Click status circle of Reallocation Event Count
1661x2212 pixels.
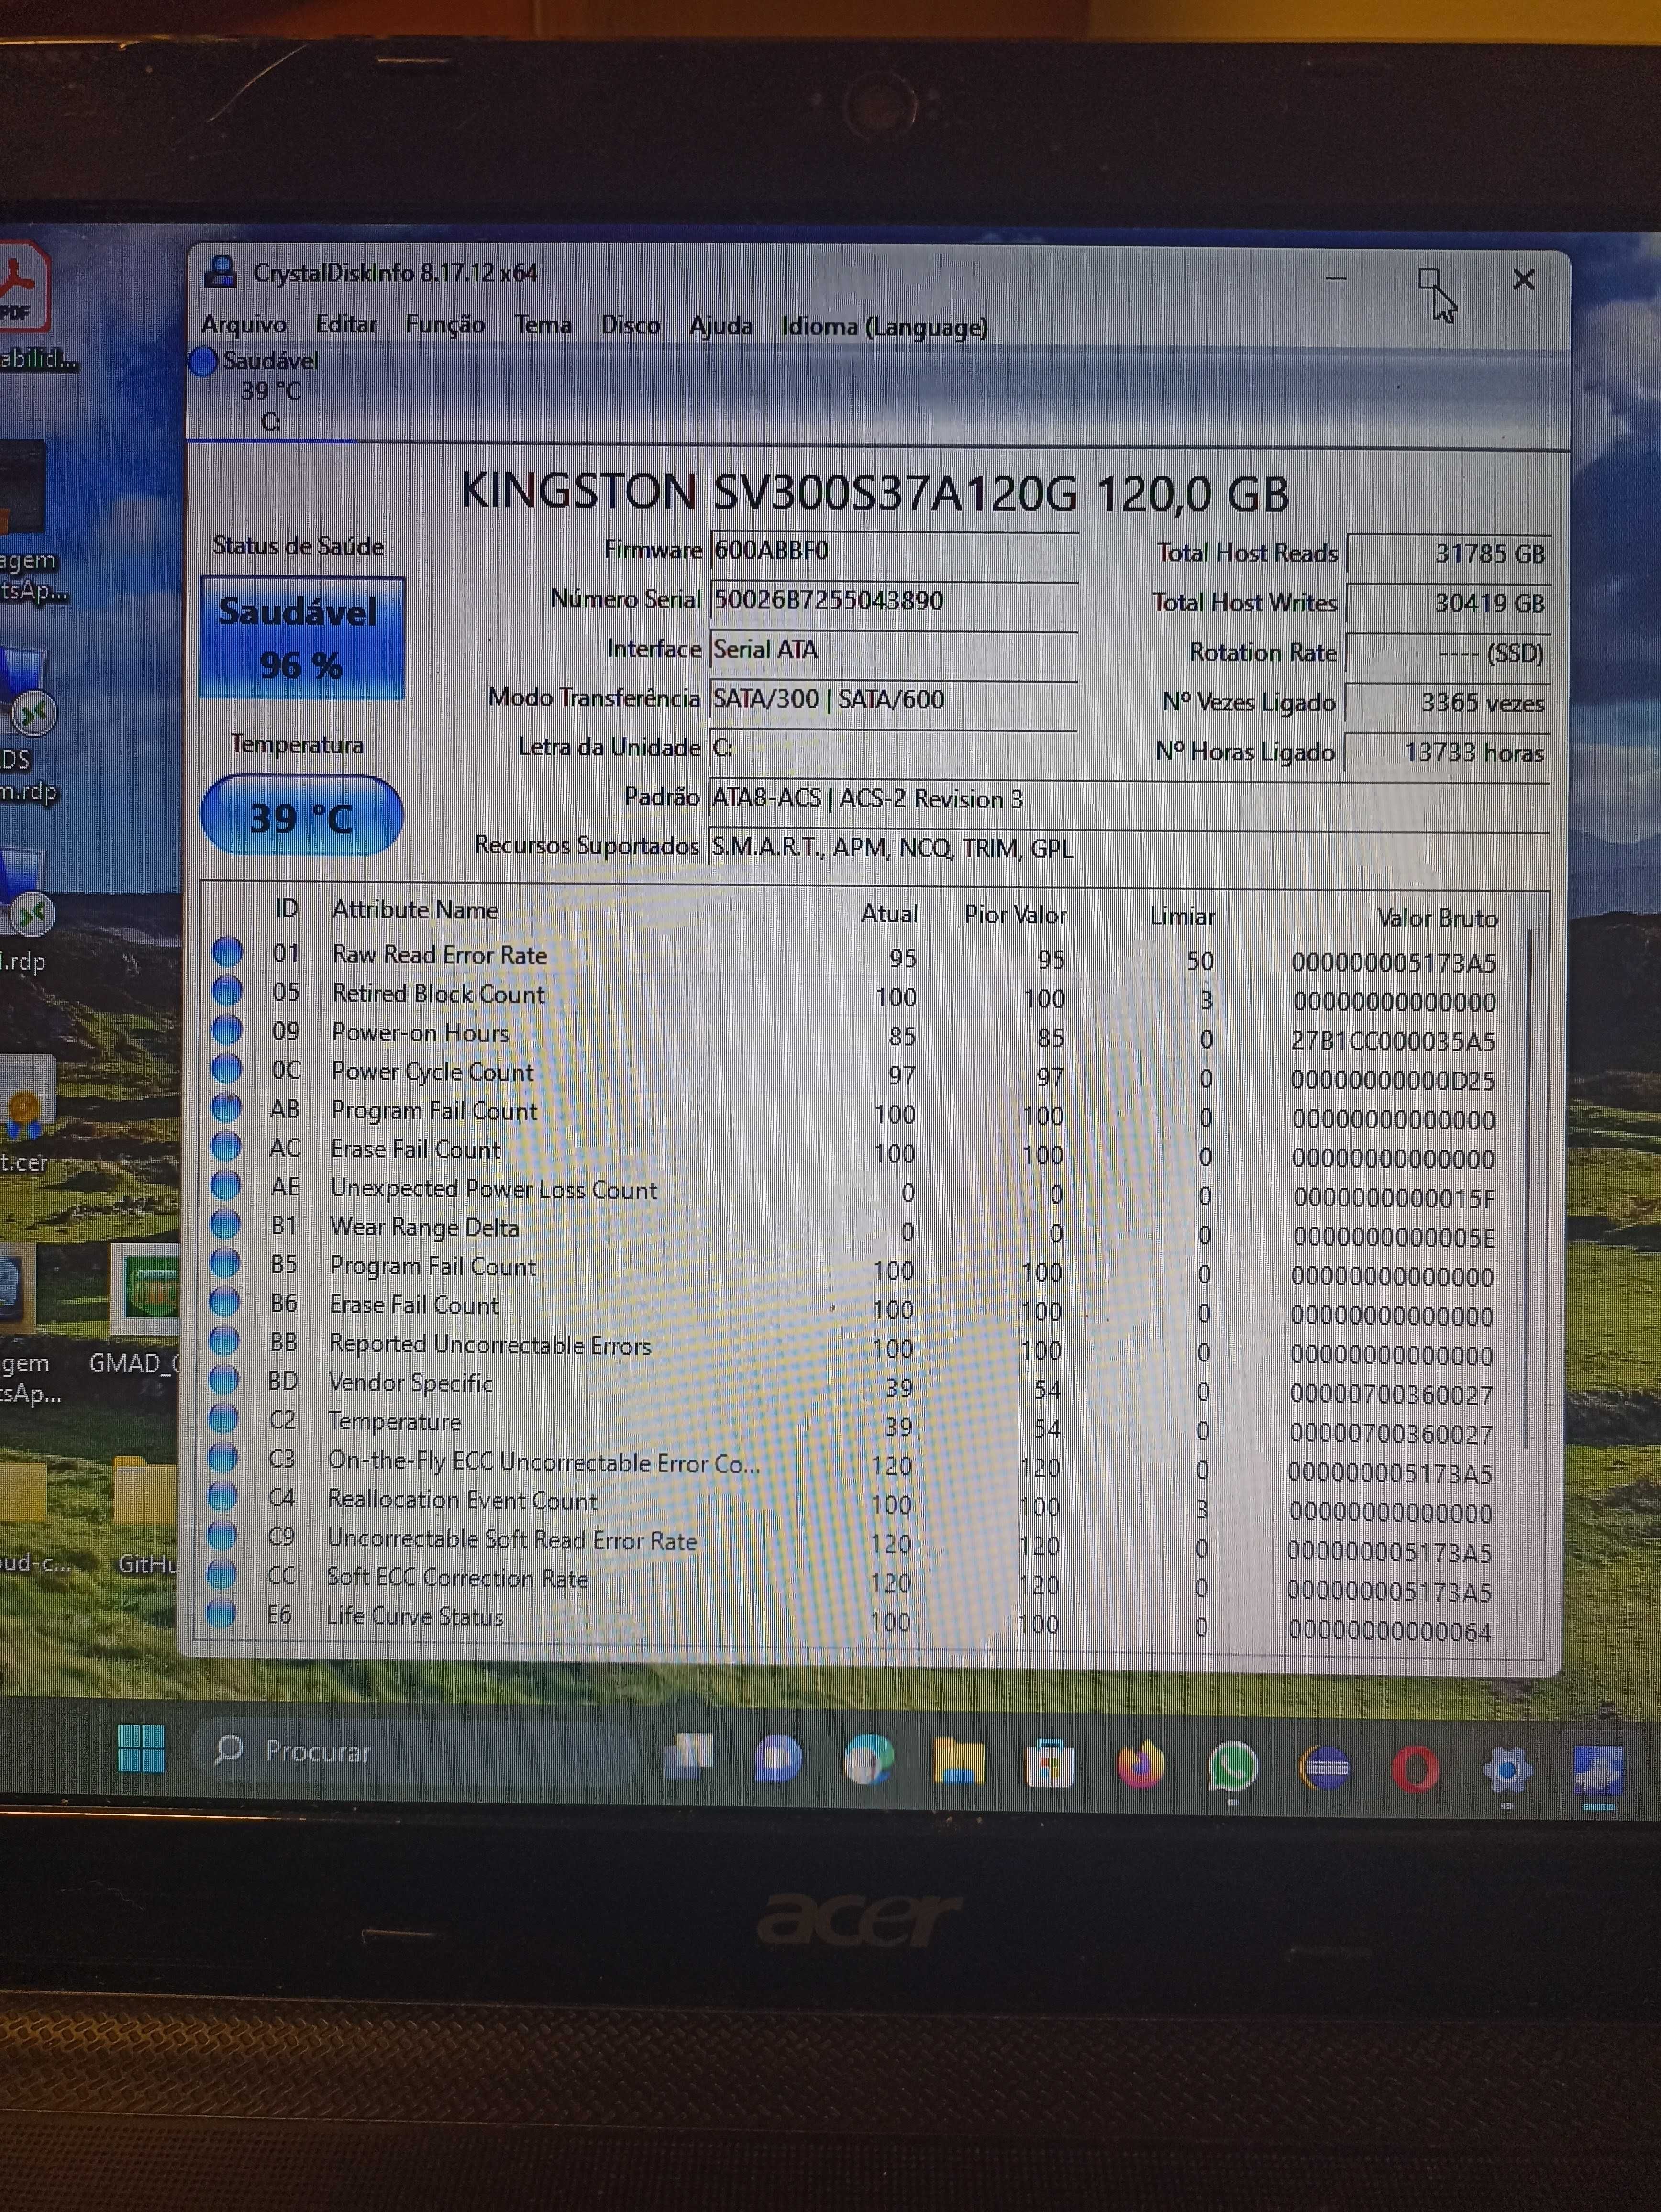pyautogui.click(x=222, y=1497)
